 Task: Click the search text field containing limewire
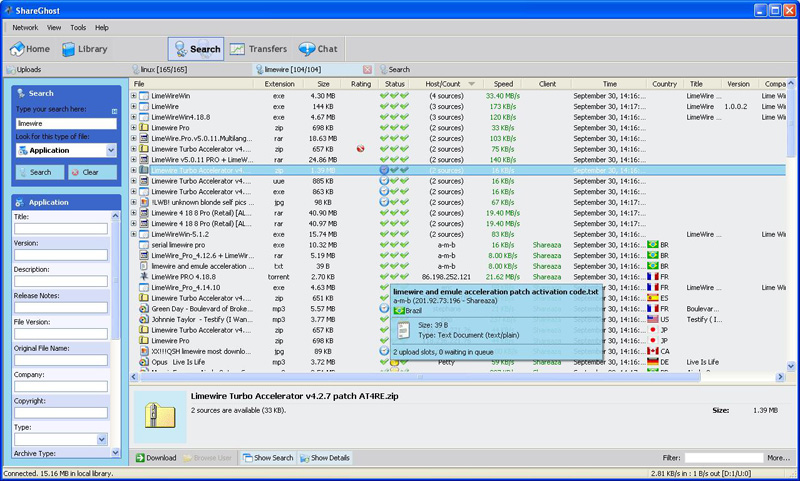click(x=66, y=123)
